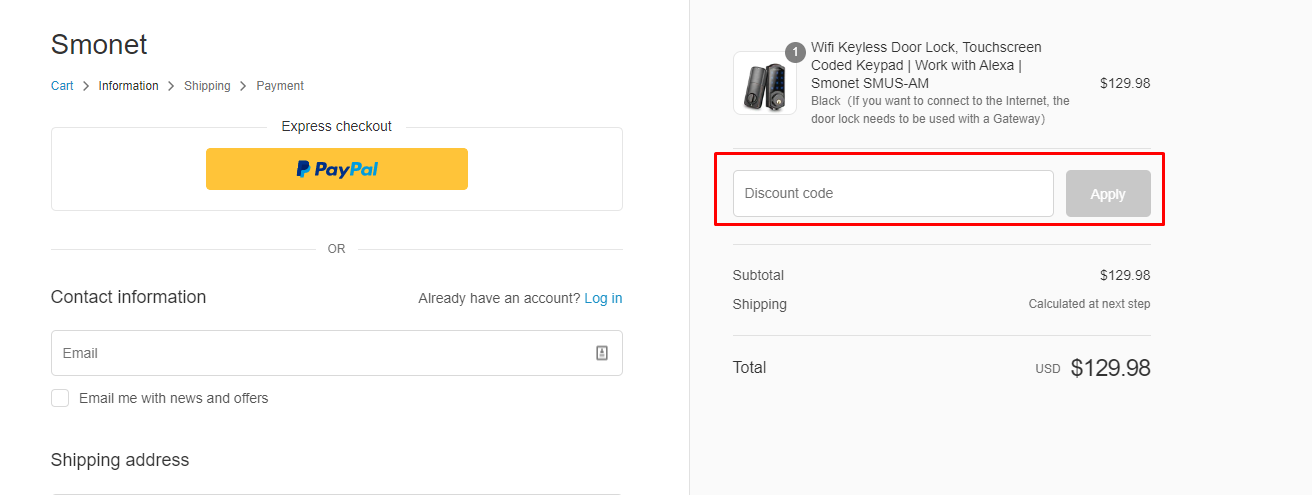The width and height of the screenshot is (1312, 495).
Task: Click the Discount code field
Action: (893, 193)
